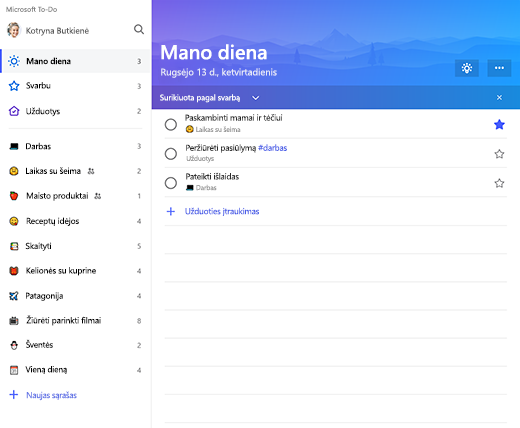Open the search magnifier icon
Viewport: 520px width, 428px height.
139,30
